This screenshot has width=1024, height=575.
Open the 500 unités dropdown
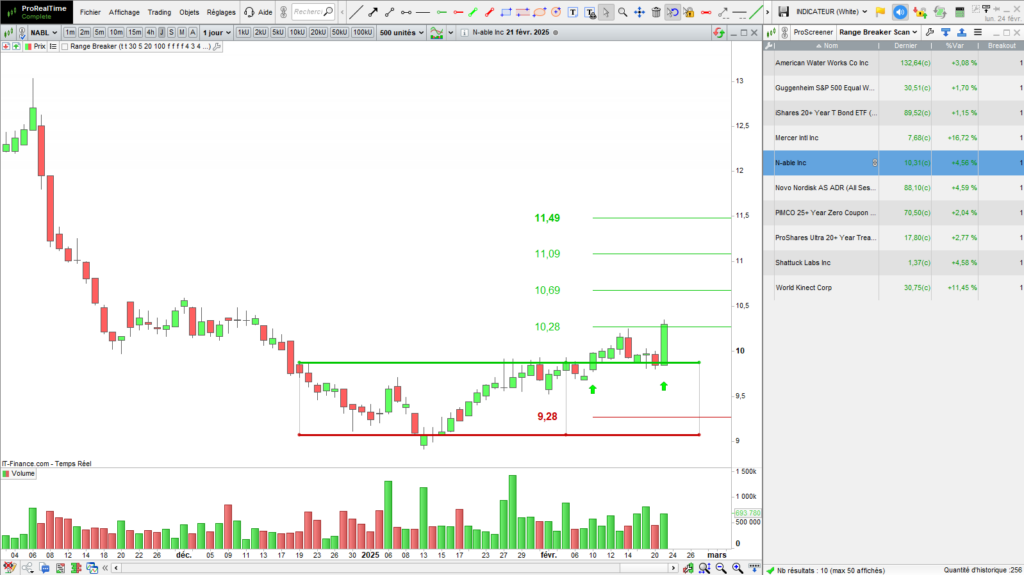(402, 32)
